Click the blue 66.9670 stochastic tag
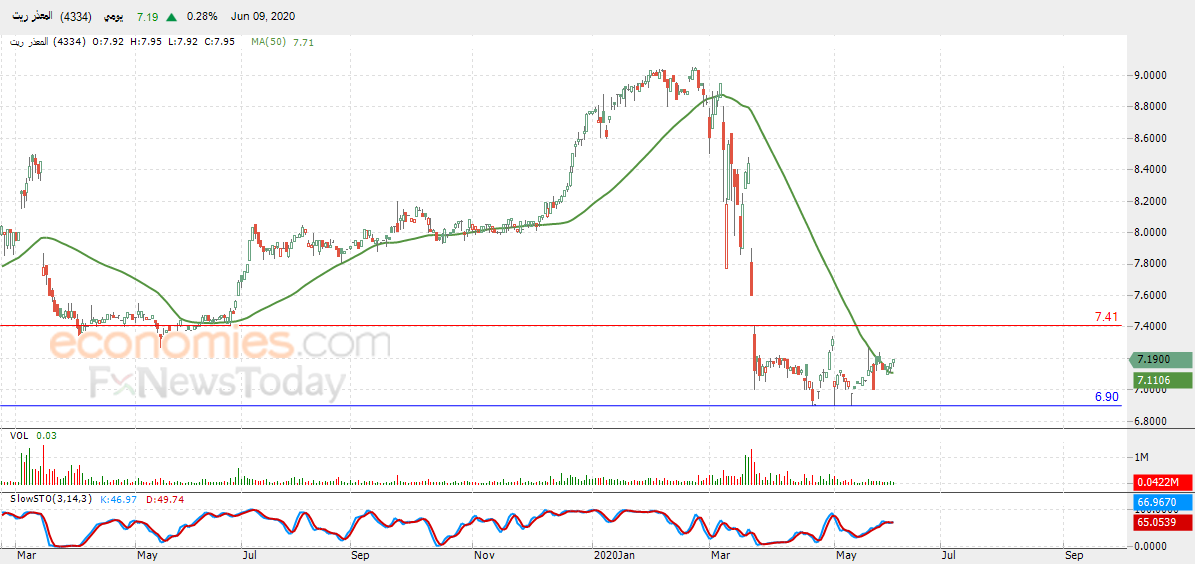The width and height of the screenshot is (1195, 564). coord(1158,503)
